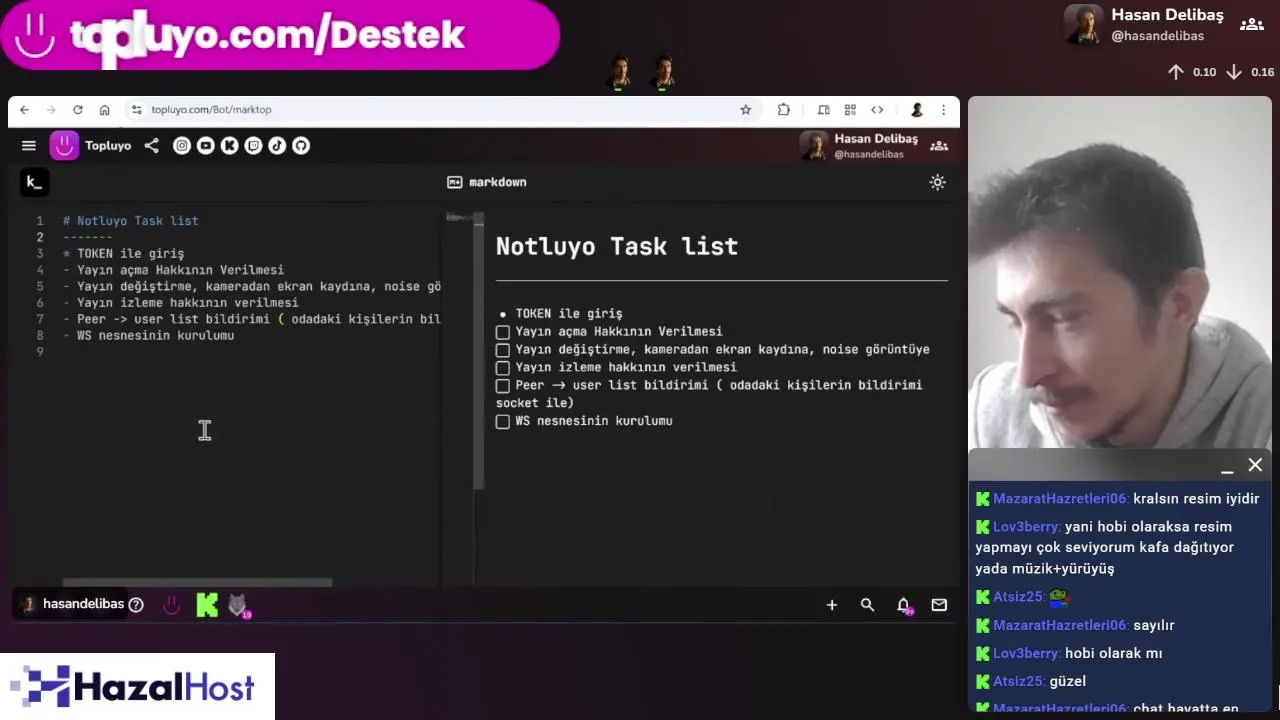Viewport: 1280px width, 720px height.
Task: Open the Chrome profile avatar
Action: pos(917,110)
